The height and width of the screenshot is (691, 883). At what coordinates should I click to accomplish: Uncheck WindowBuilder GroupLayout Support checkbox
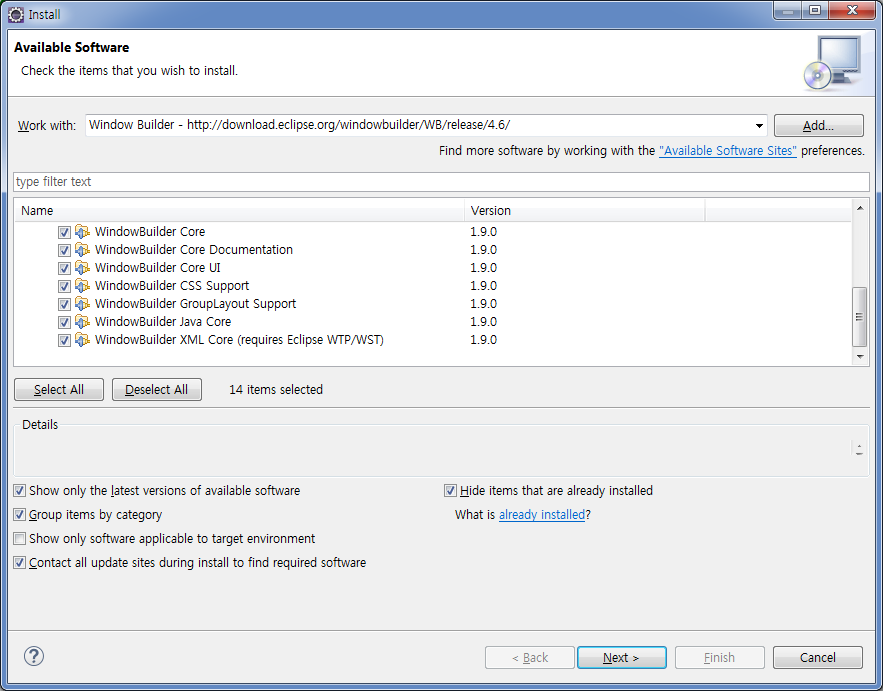point(64,304)
